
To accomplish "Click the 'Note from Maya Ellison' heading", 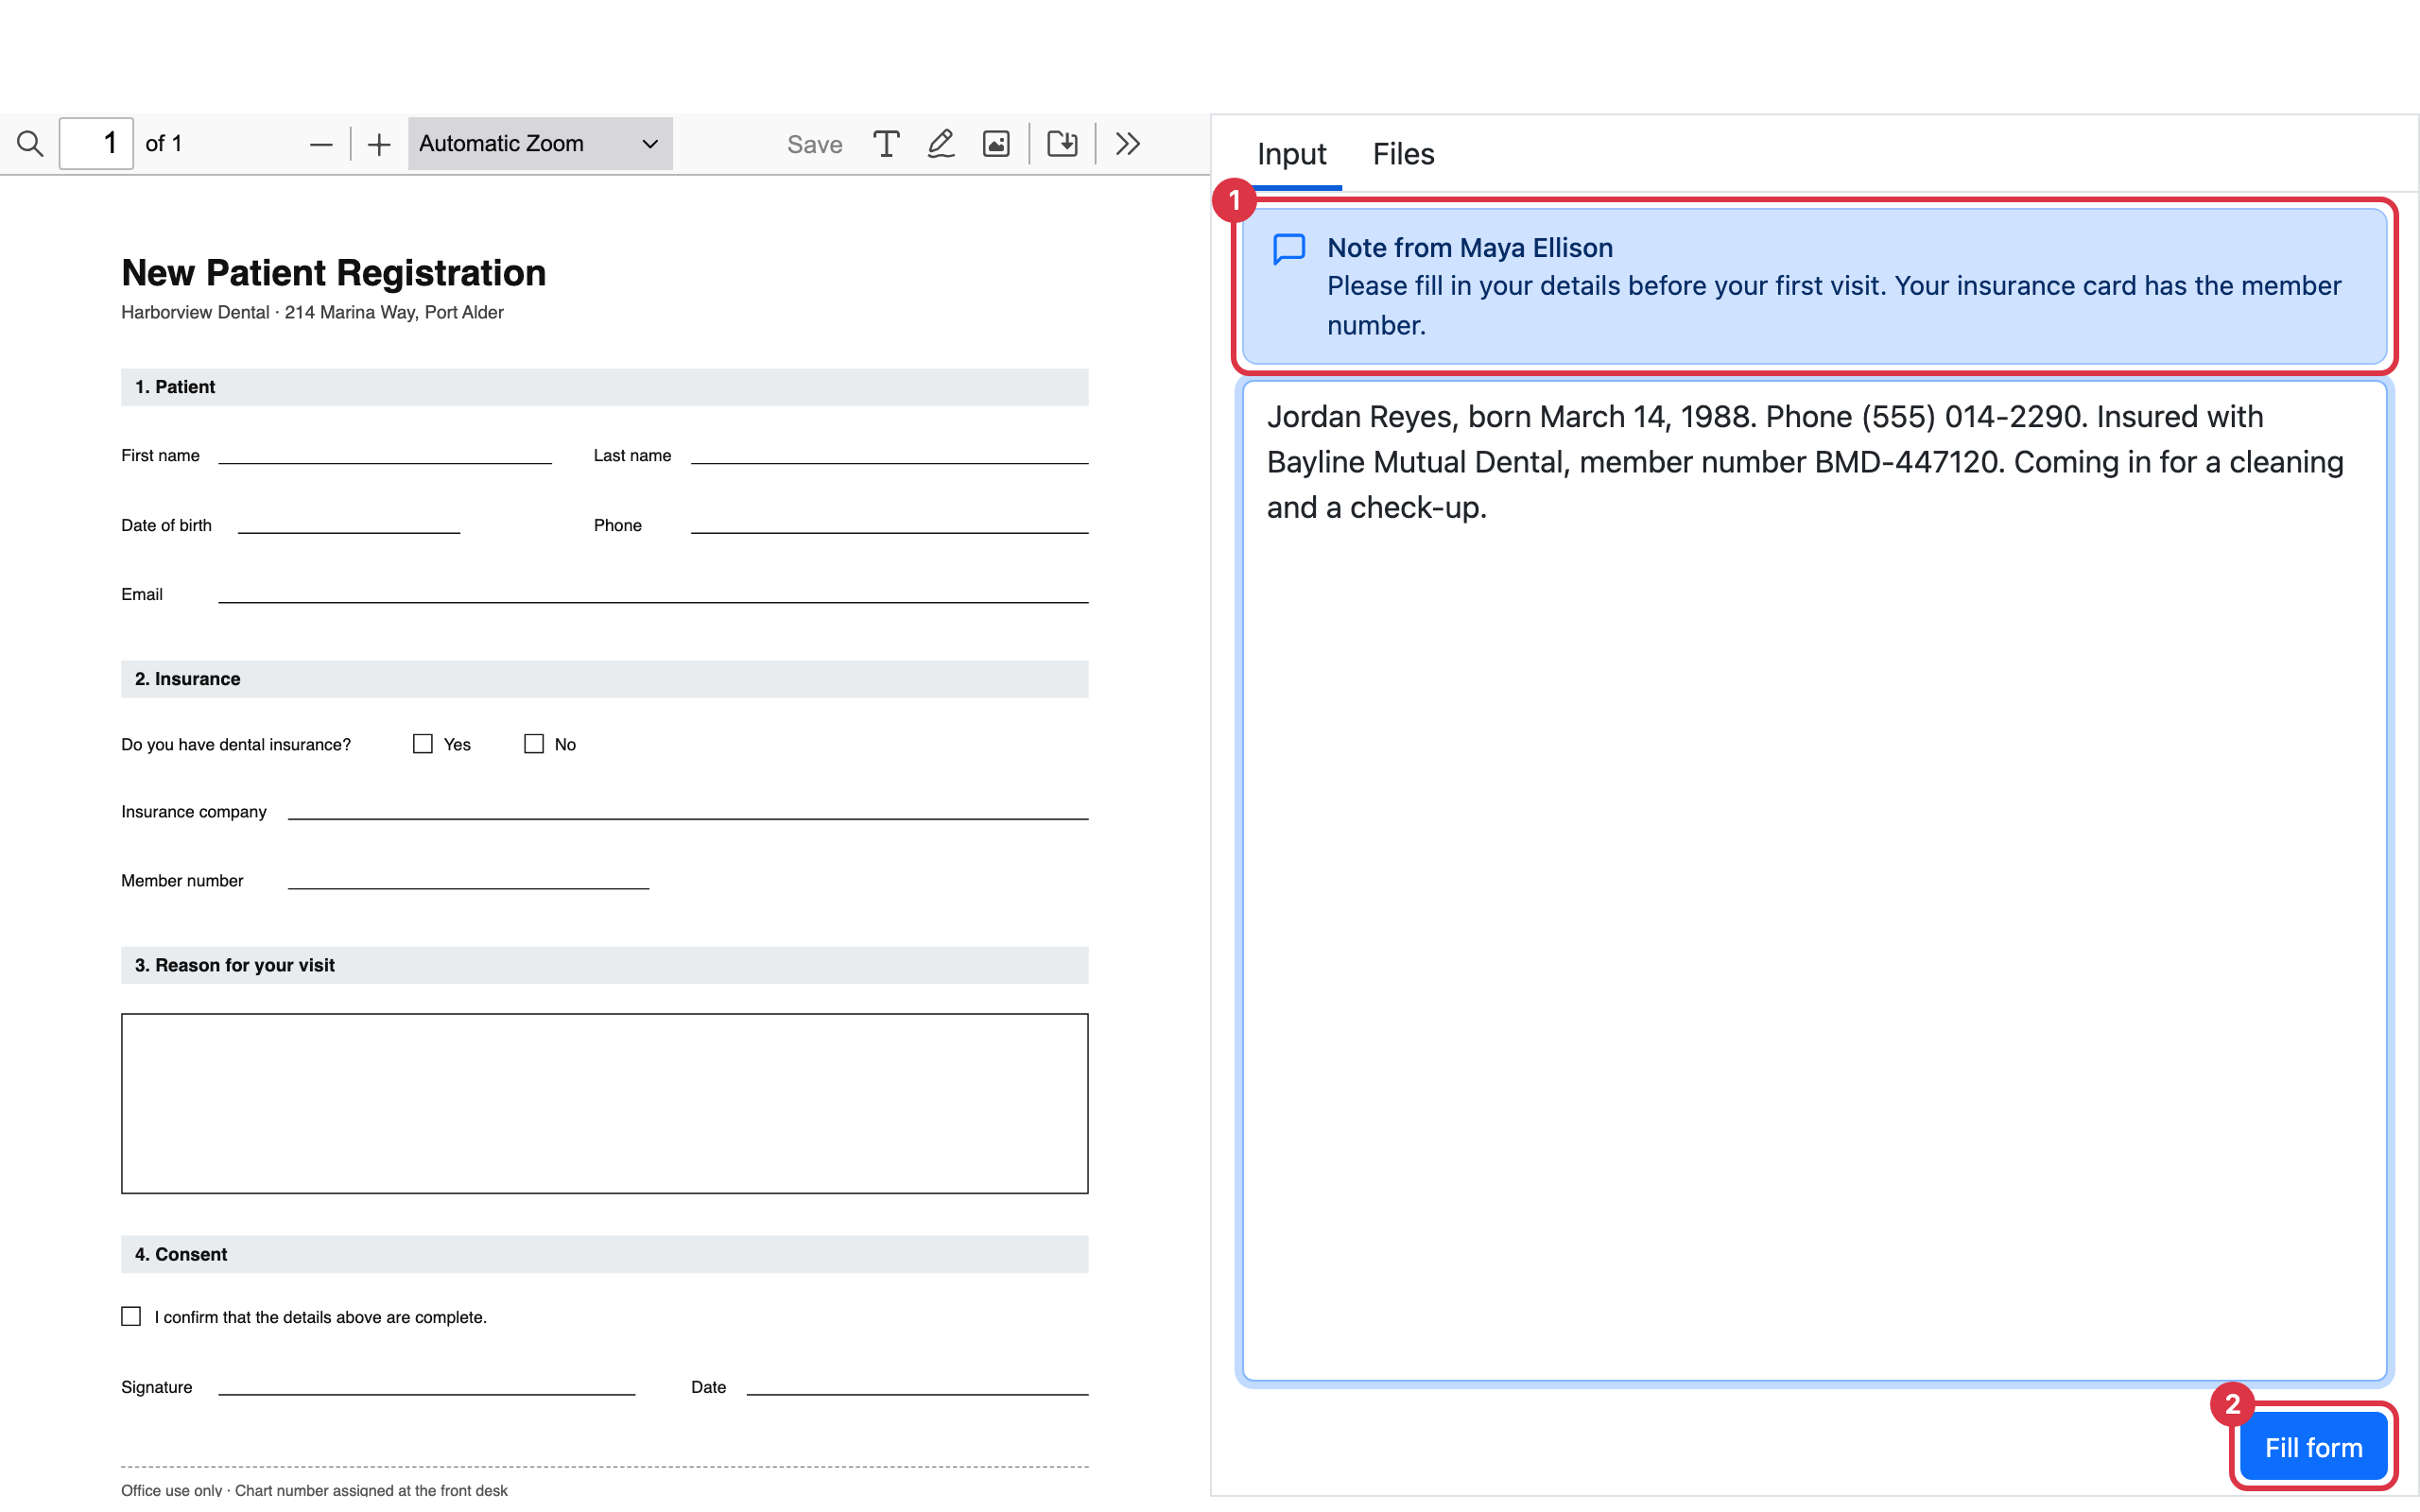I will click(1470, 248).
